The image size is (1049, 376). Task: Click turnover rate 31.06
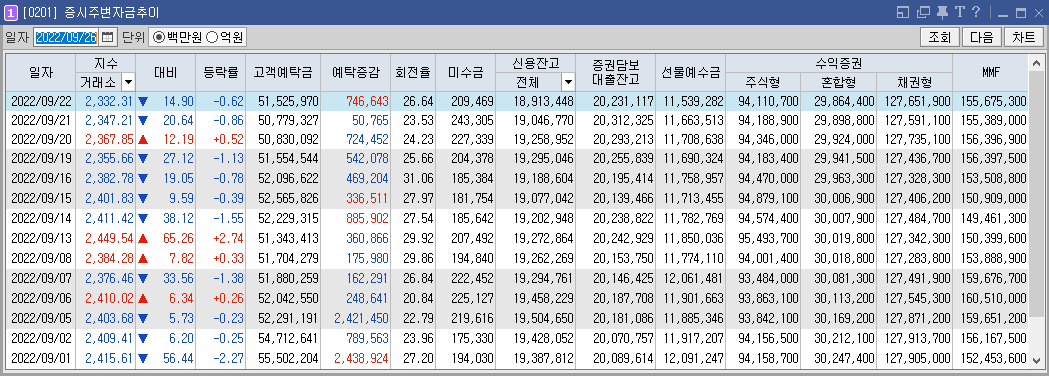click(419, 179)
